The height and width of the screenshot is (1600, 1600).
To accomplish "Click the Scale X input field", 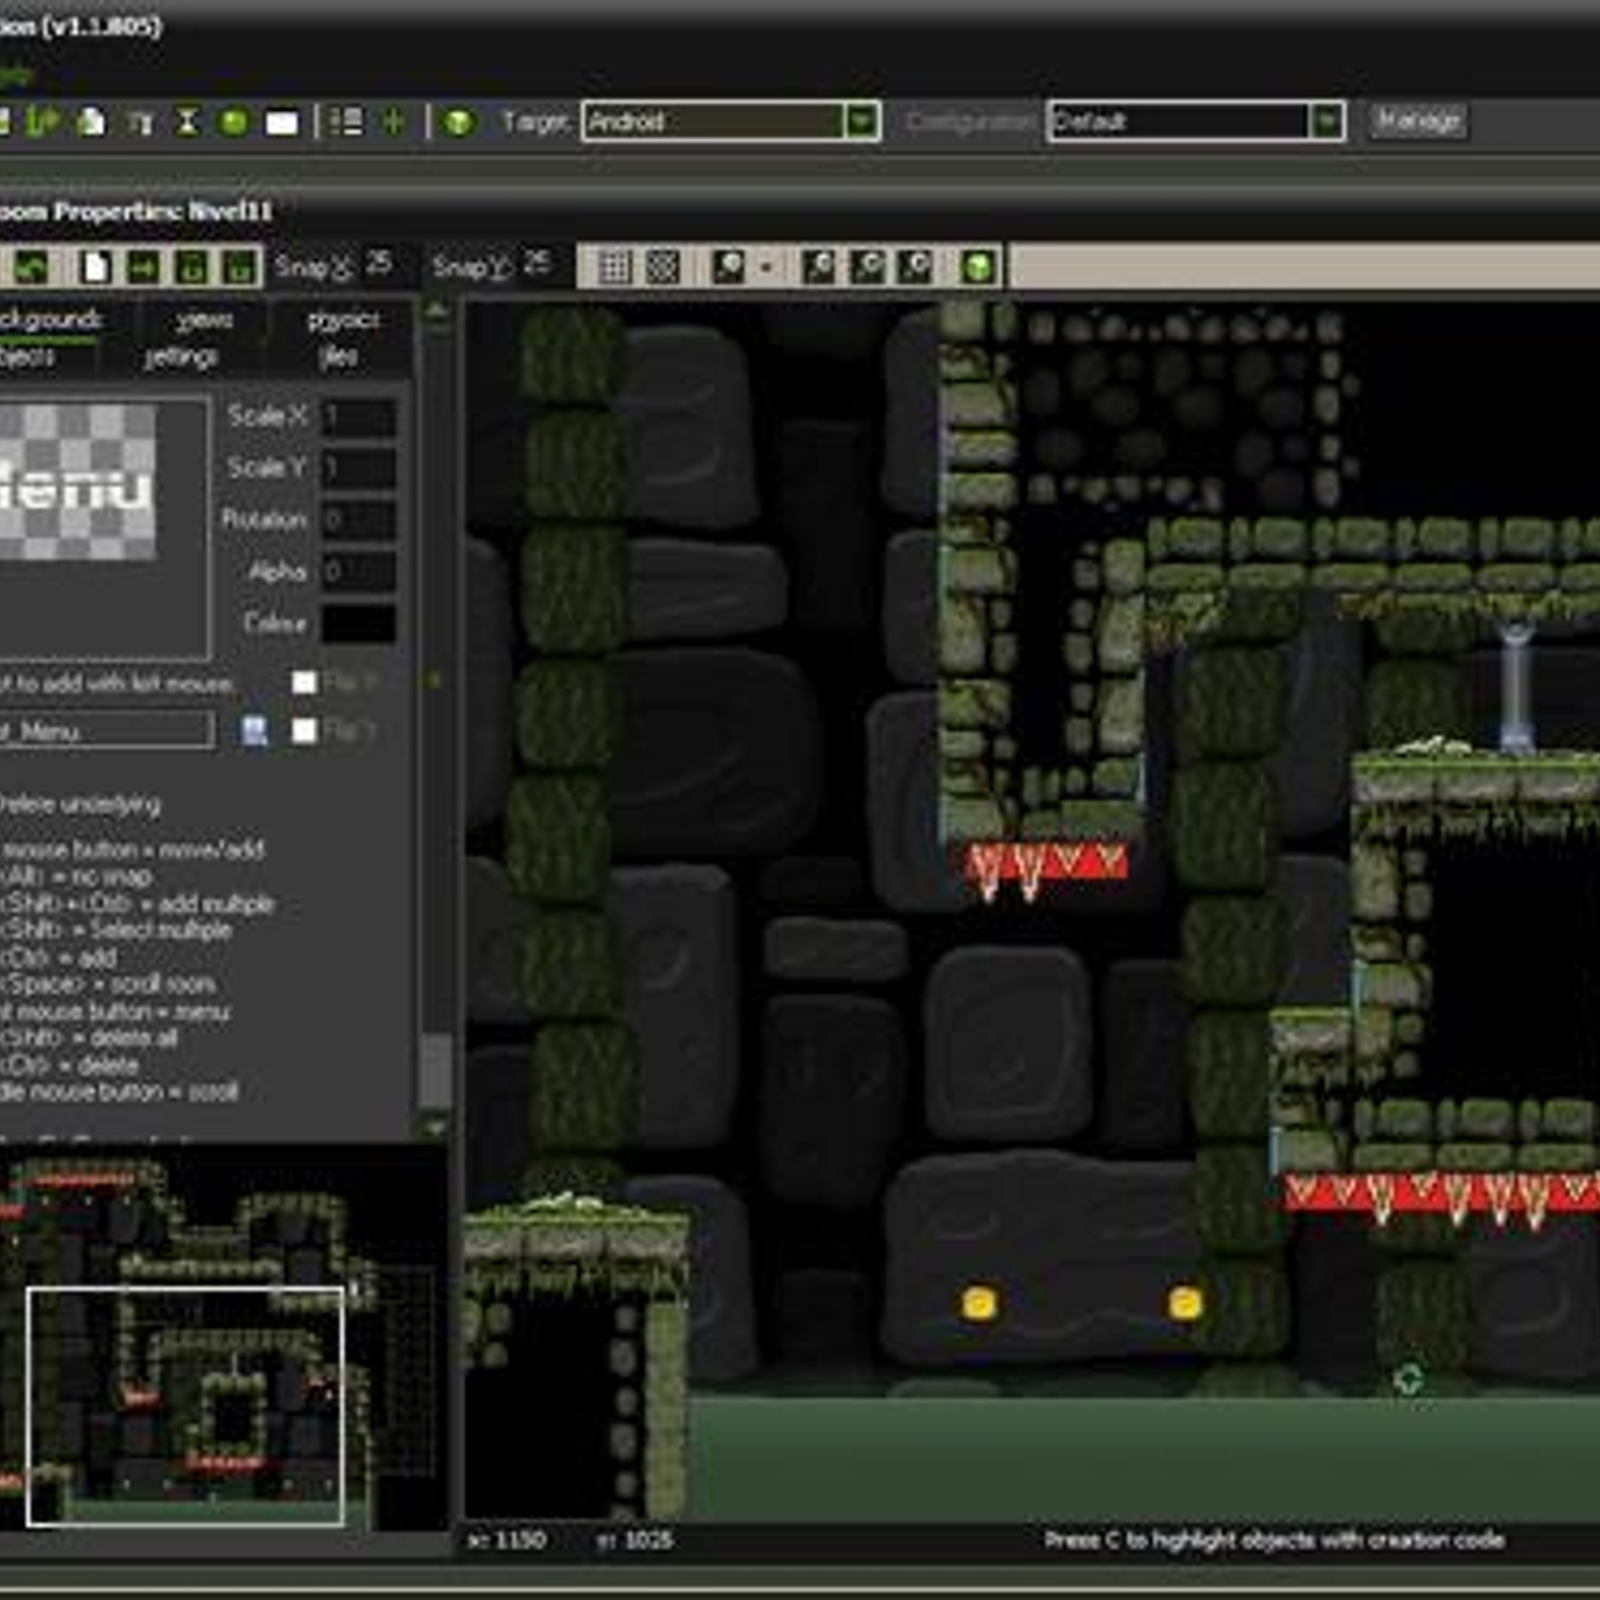I will pos(358,416).
